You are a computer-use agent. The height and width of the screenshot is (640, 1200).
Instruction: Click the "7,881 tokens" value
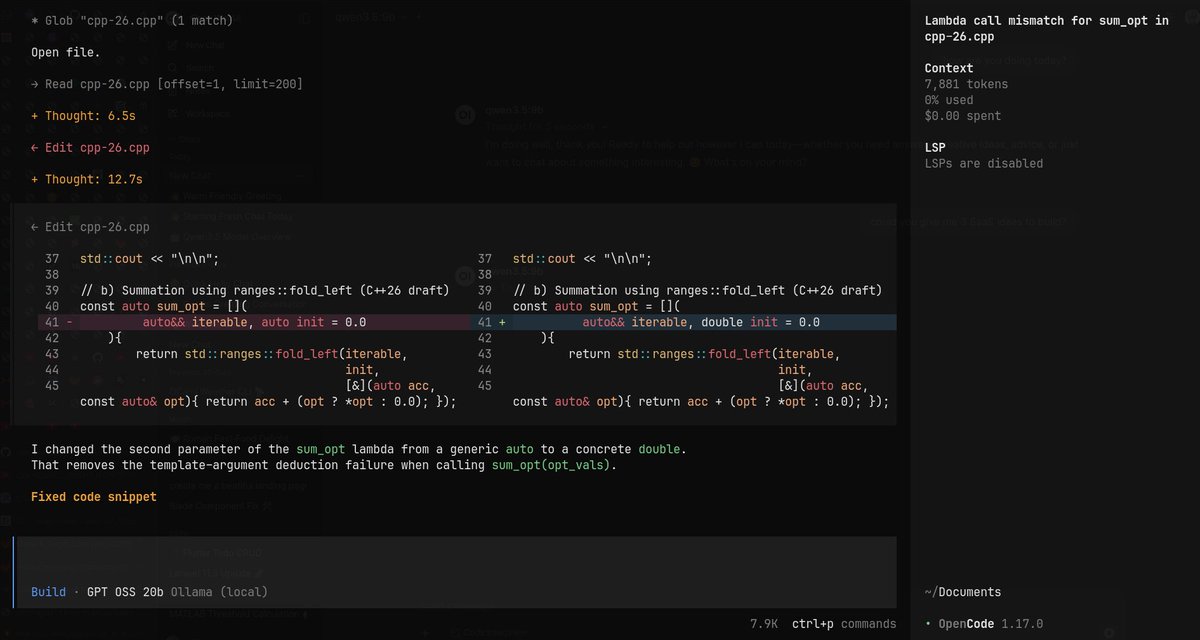(966, 84)
